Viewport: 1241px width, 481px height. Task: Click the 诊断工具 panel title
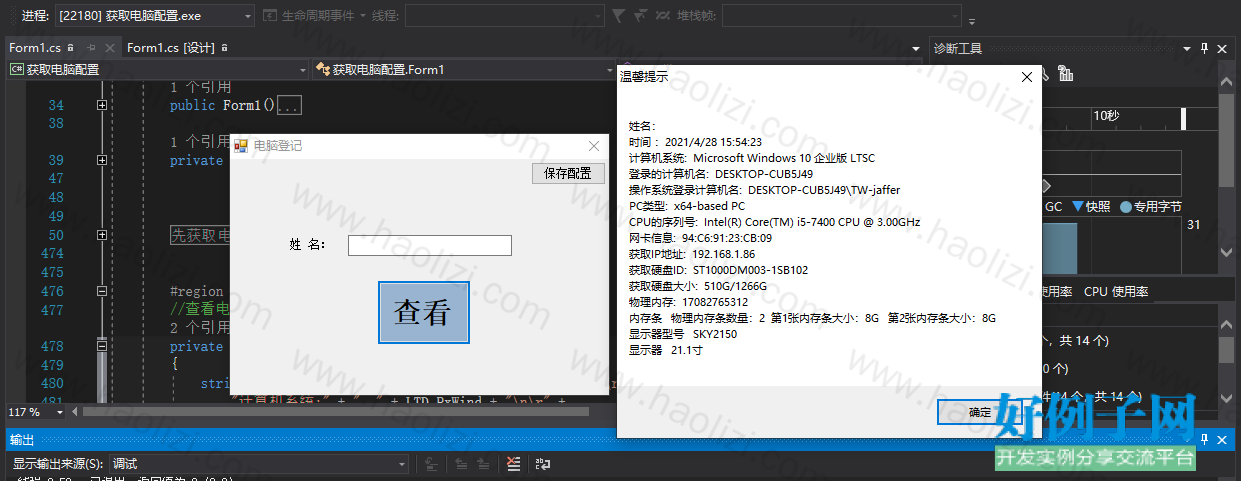[x=958, y=47]
